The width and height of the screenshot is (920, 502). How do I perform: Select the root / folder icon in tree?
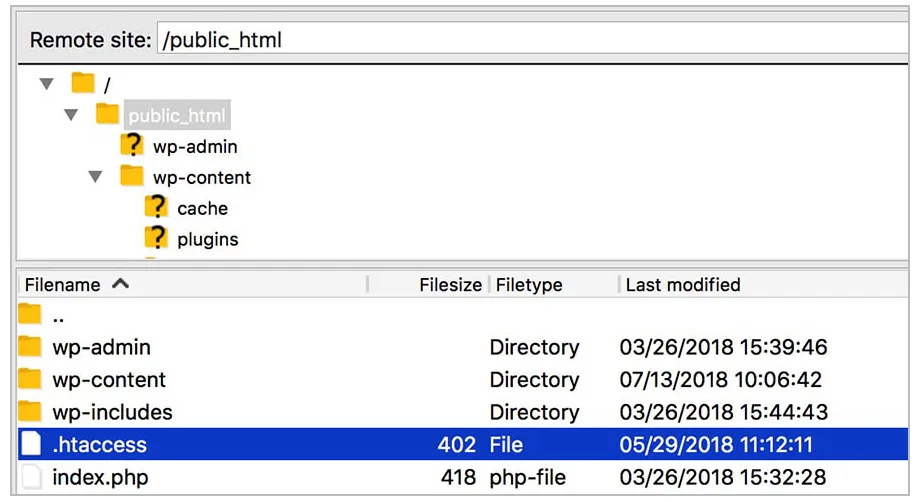coord(83,83)
